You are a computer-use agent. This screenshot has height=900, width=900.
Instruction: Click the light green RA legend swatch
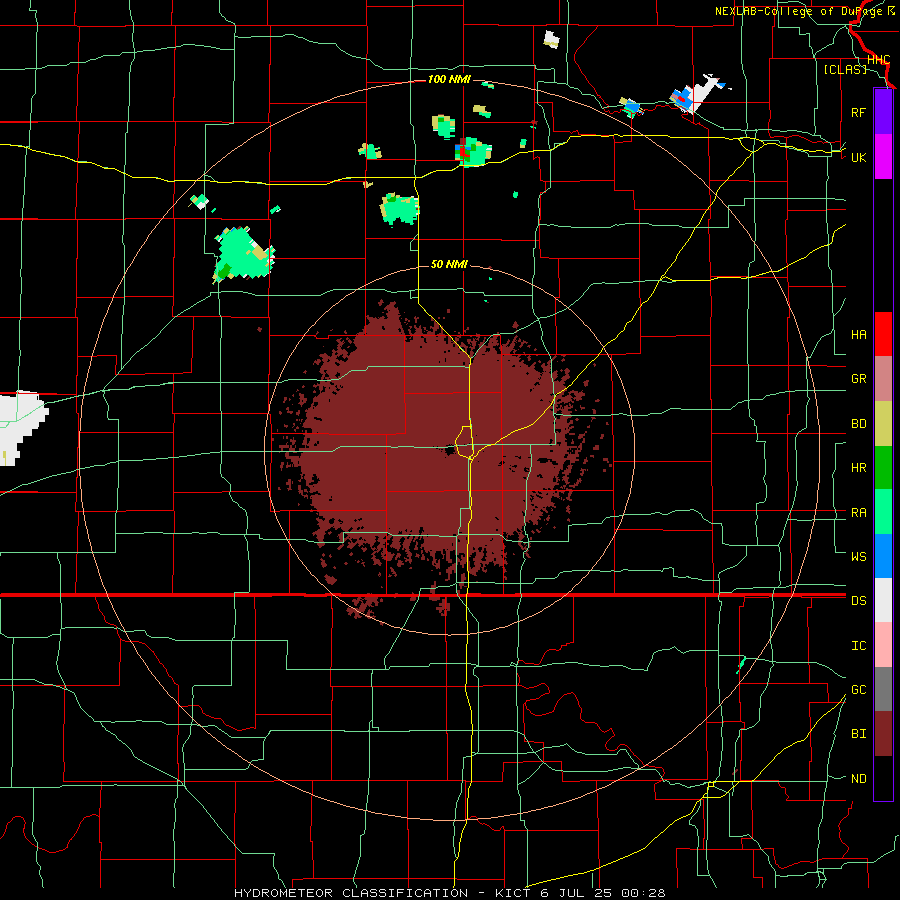pos(883,512)
